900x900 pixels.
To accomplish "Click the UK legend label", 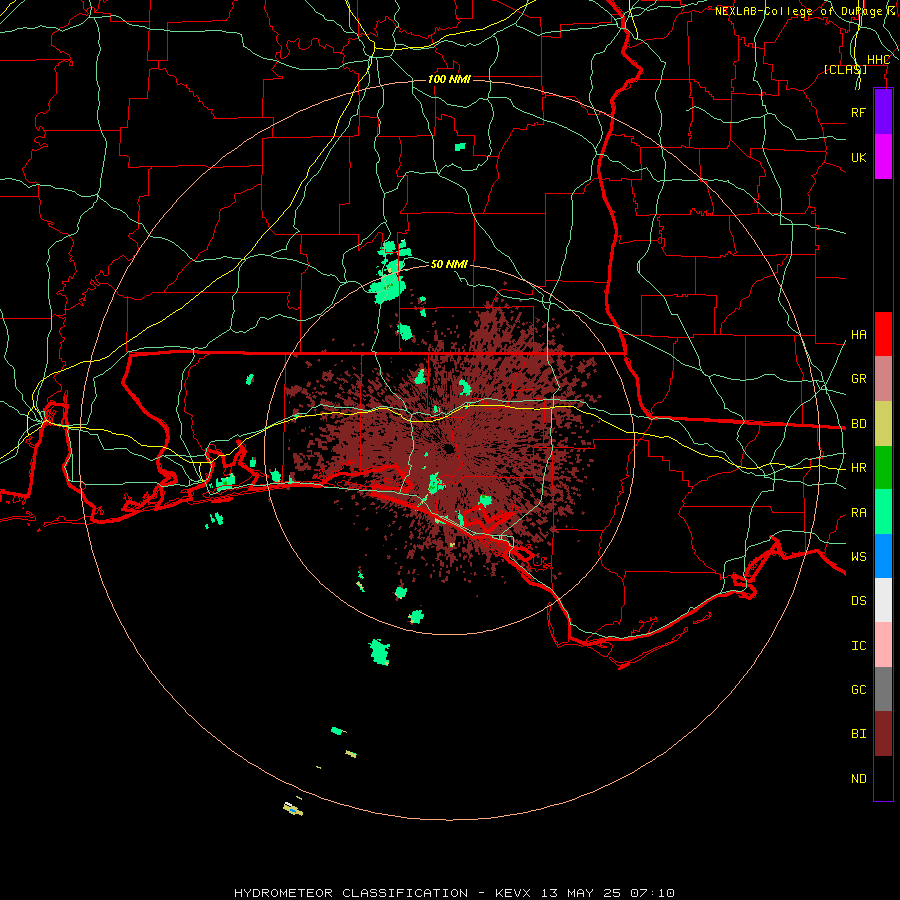I will 858,157.
